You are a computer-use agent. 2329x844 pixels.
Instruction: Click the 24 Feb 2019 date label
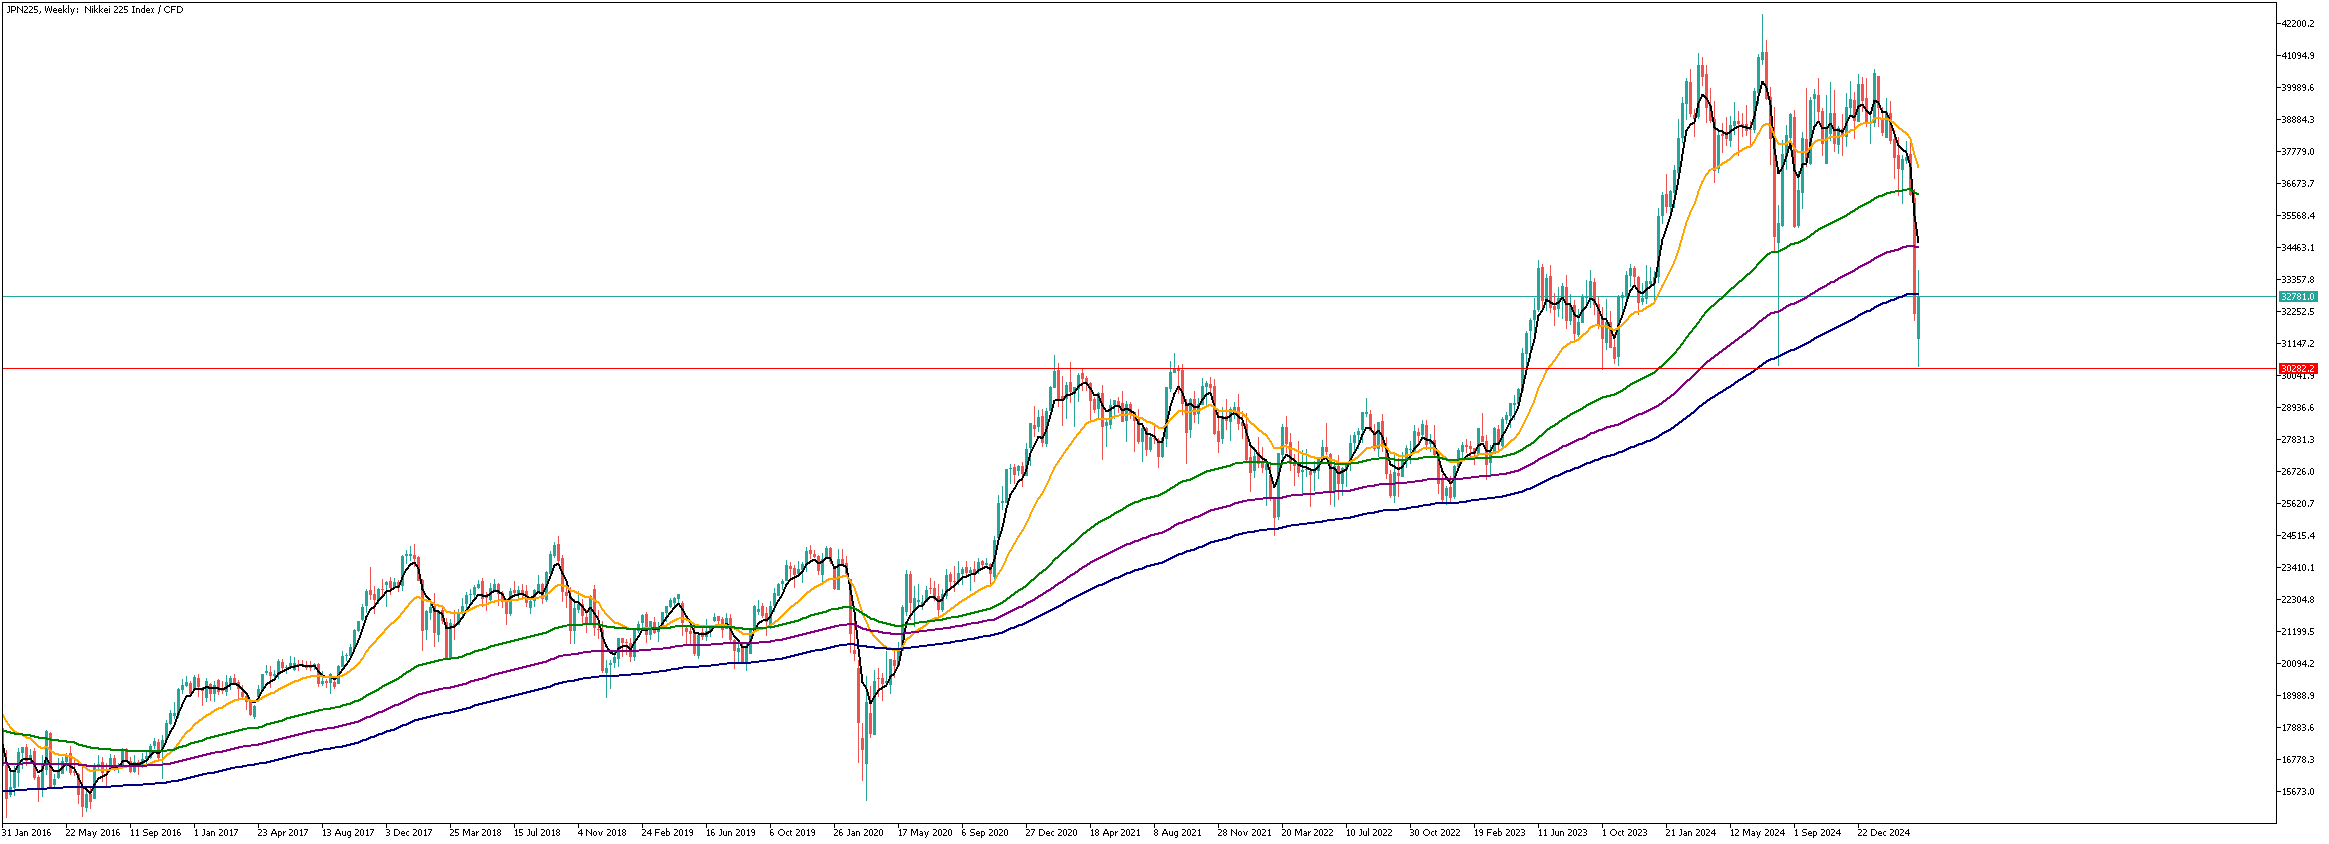click(667, 833)
